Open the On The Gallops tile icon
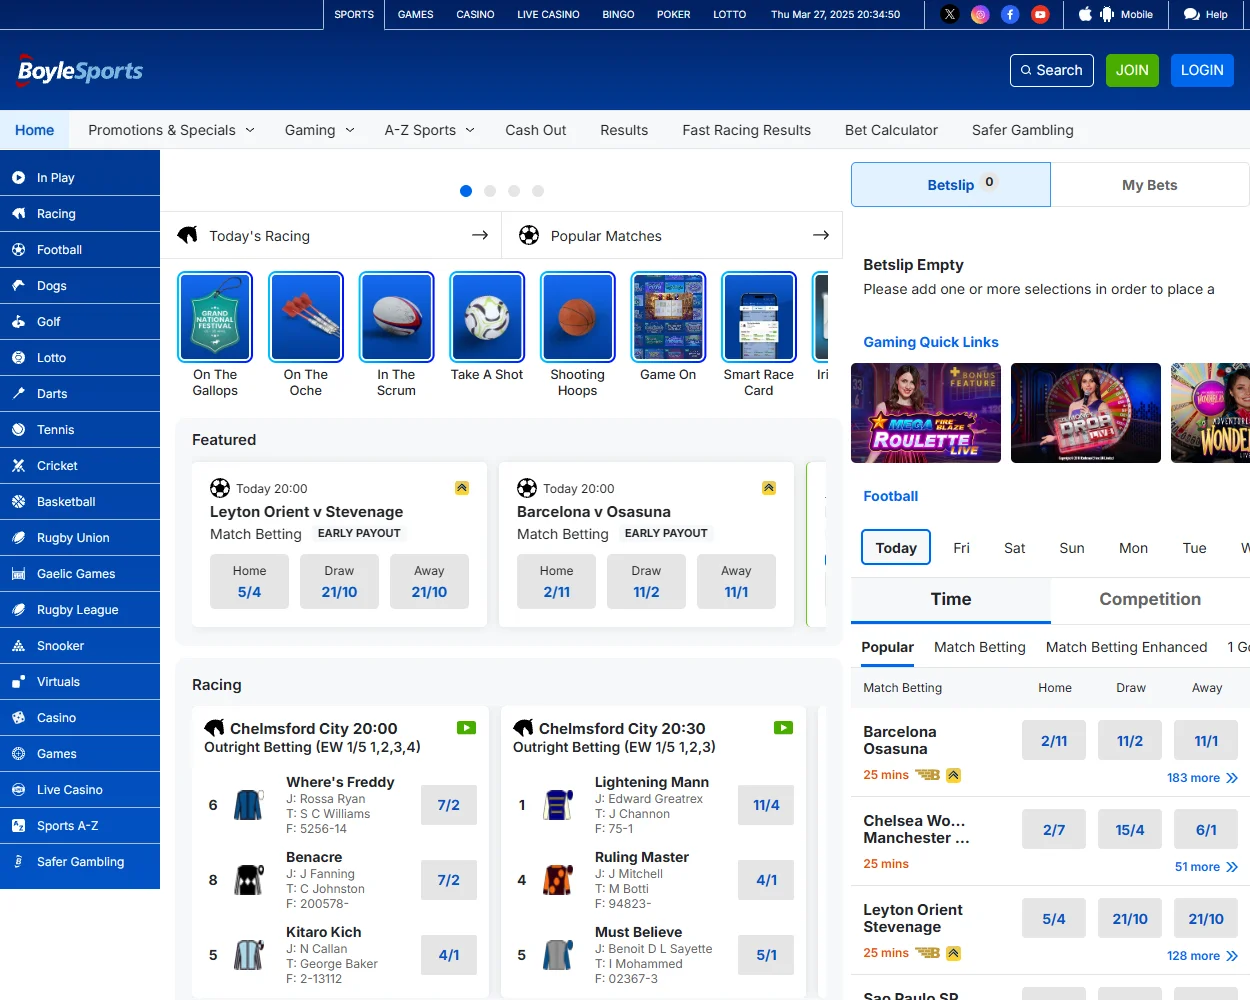This screenshot has height=1000, width=1250. (x=215, y=317)
